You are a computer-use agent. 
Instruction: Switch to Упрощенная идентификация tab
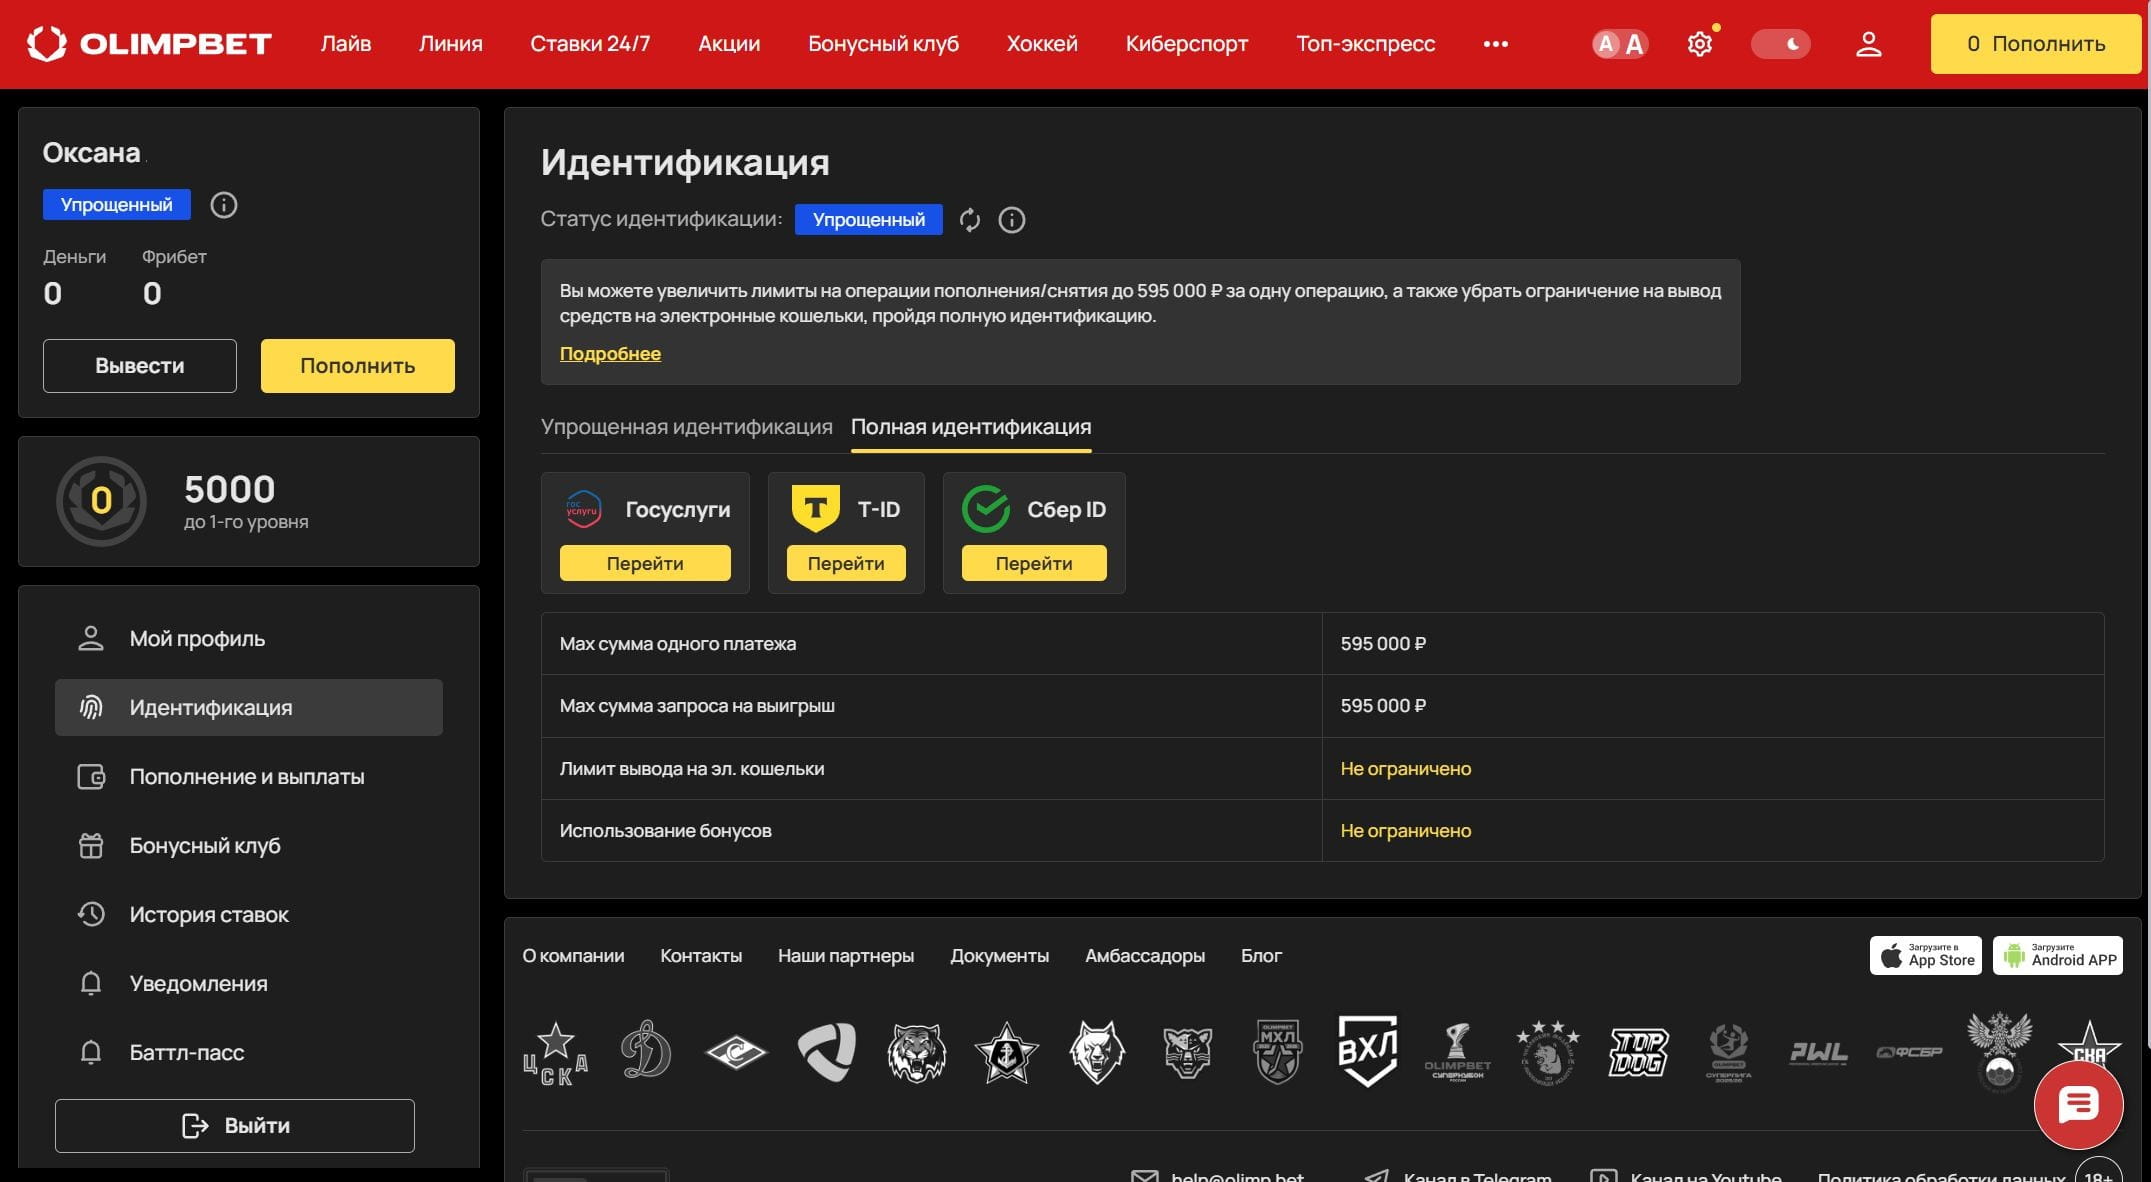click(687, 427)
